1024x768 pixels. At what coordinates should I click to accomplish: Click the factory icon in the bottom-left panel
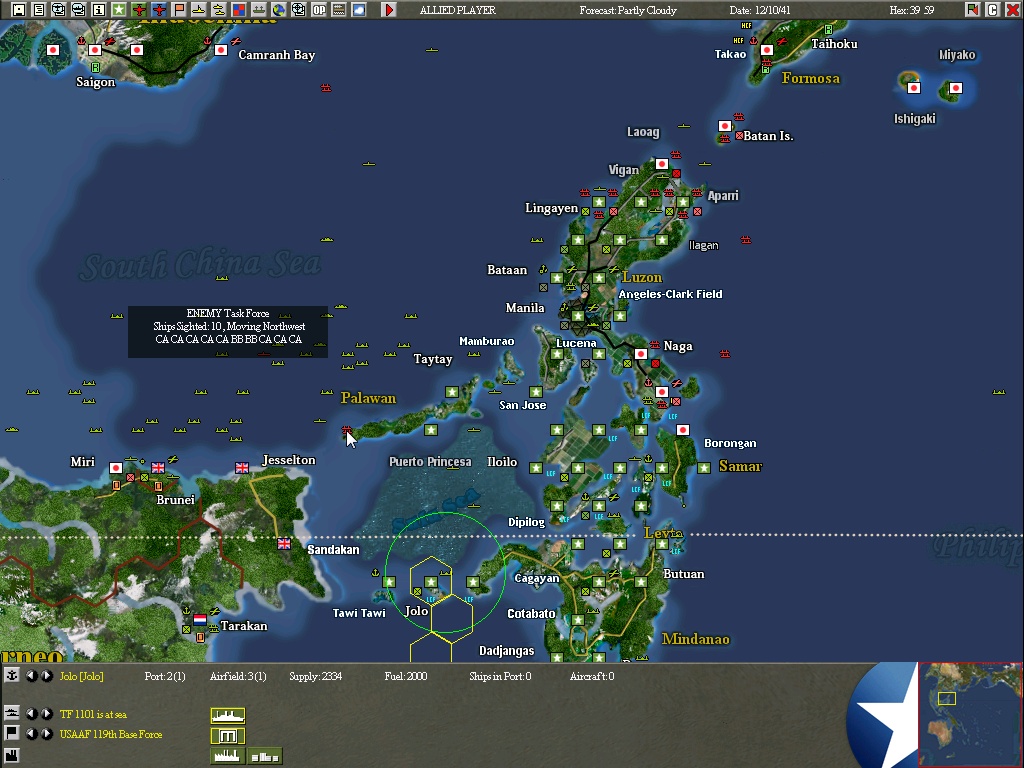point(12,756)
